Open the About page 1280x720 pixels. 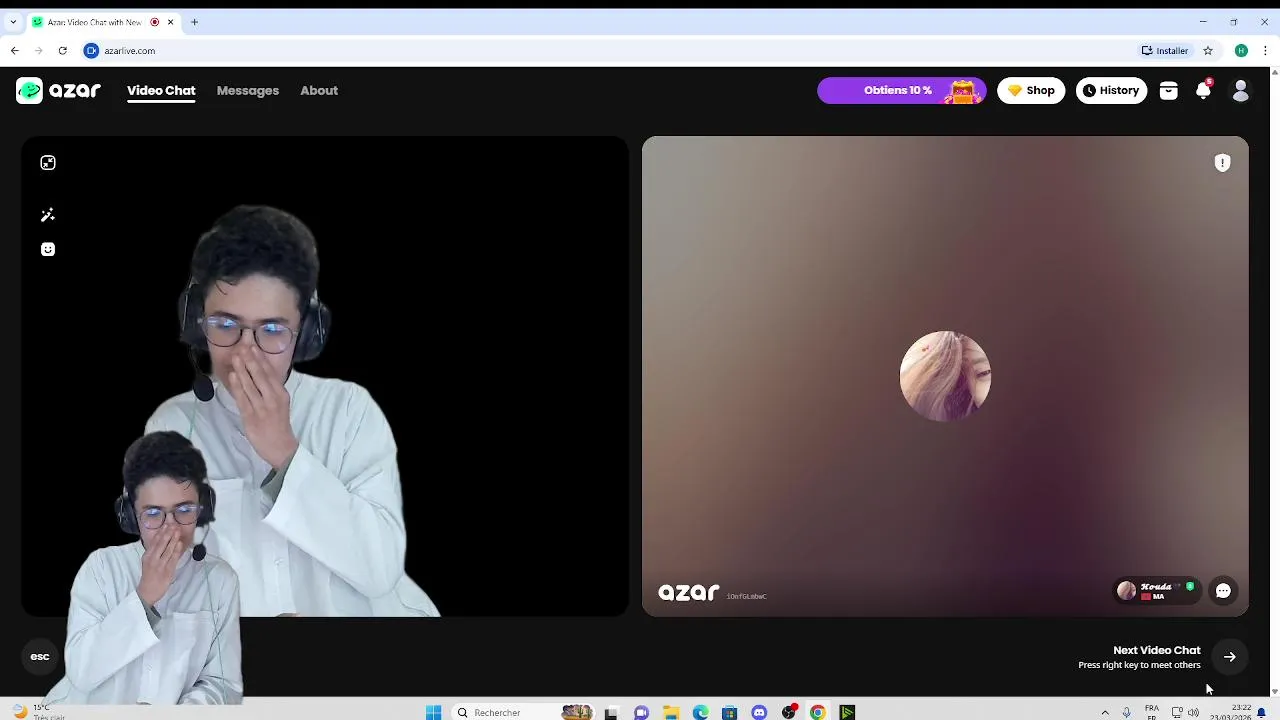tap(319, 90)
